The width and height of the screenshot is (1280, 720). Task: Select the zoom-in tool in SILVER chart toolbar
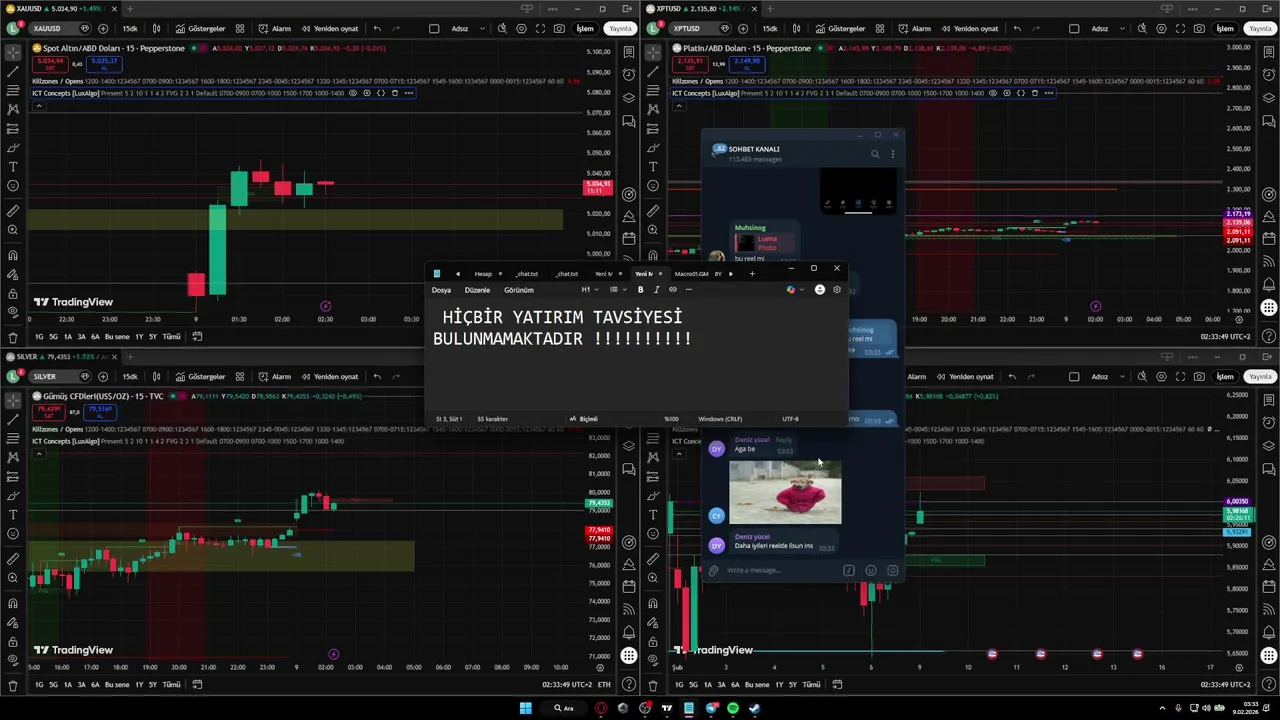13,578
